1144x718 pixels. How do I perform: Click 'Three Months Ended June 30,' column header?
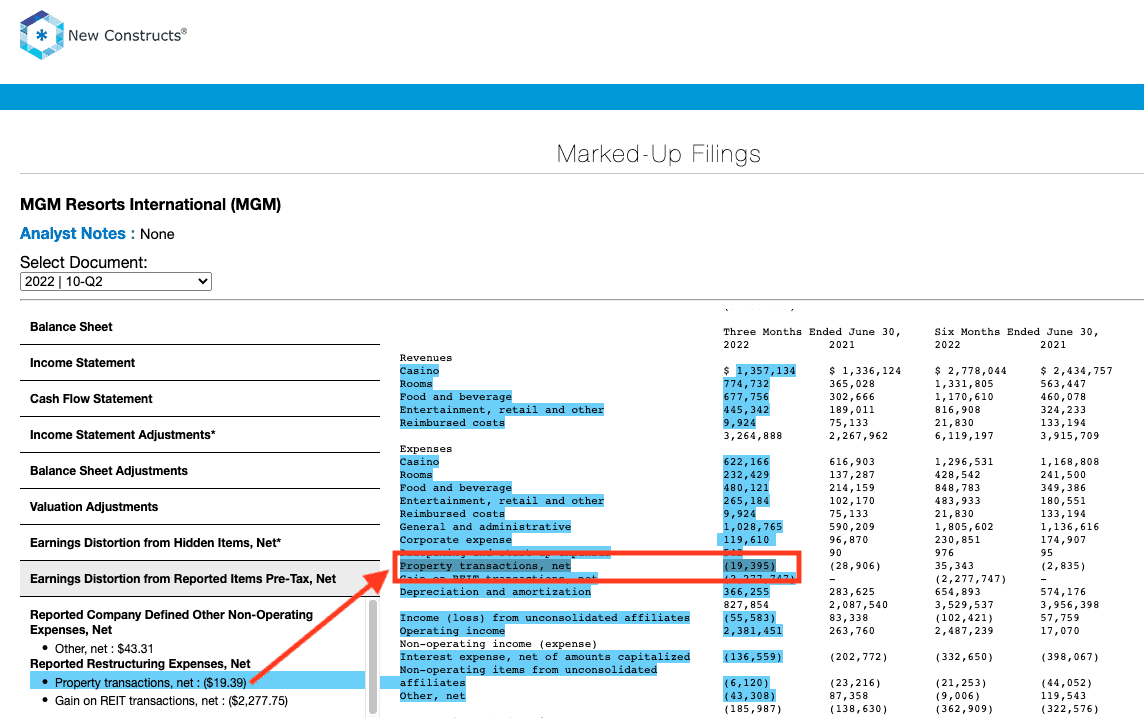812,332
